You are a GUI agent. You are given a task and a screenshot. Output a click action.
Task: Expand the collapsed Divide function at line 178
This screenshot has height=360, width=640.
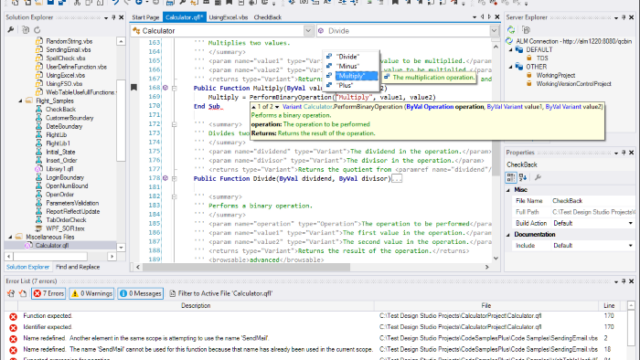click(174, 178)
